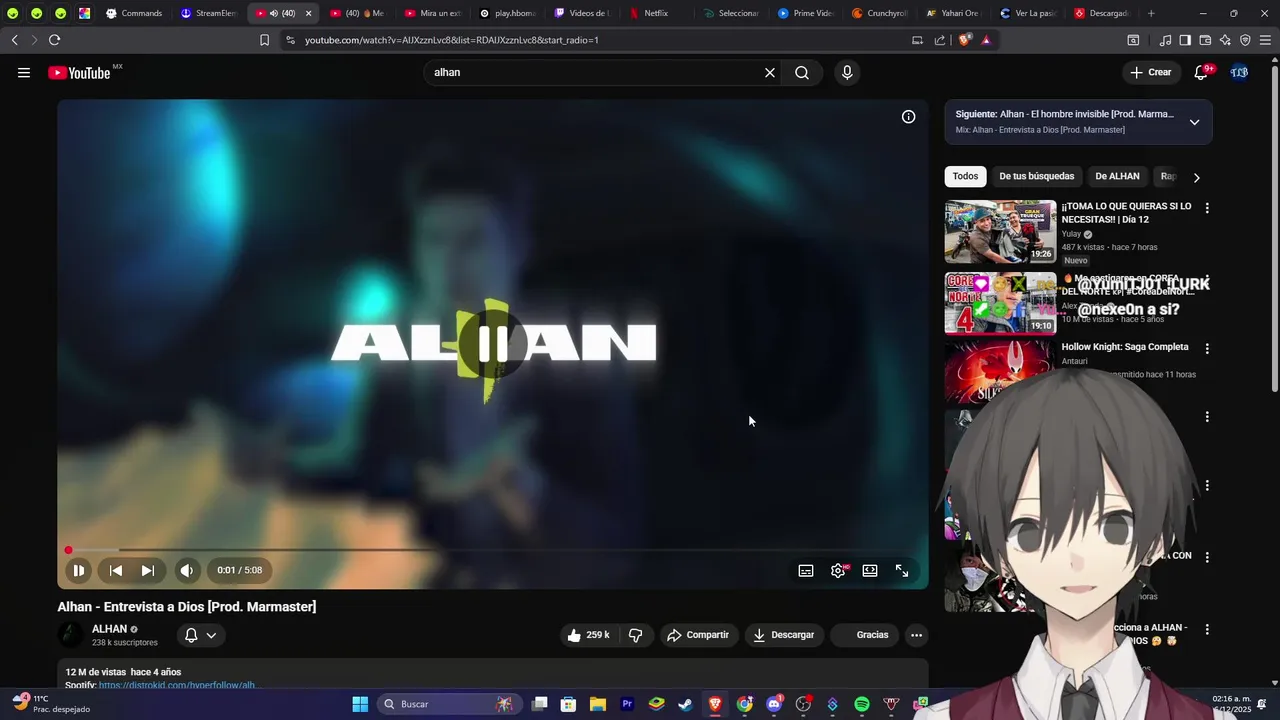Viewport: 1280px width, 720px height.
Task: Open File Explorer from the taskbar
Action: (x=597, y=704)
